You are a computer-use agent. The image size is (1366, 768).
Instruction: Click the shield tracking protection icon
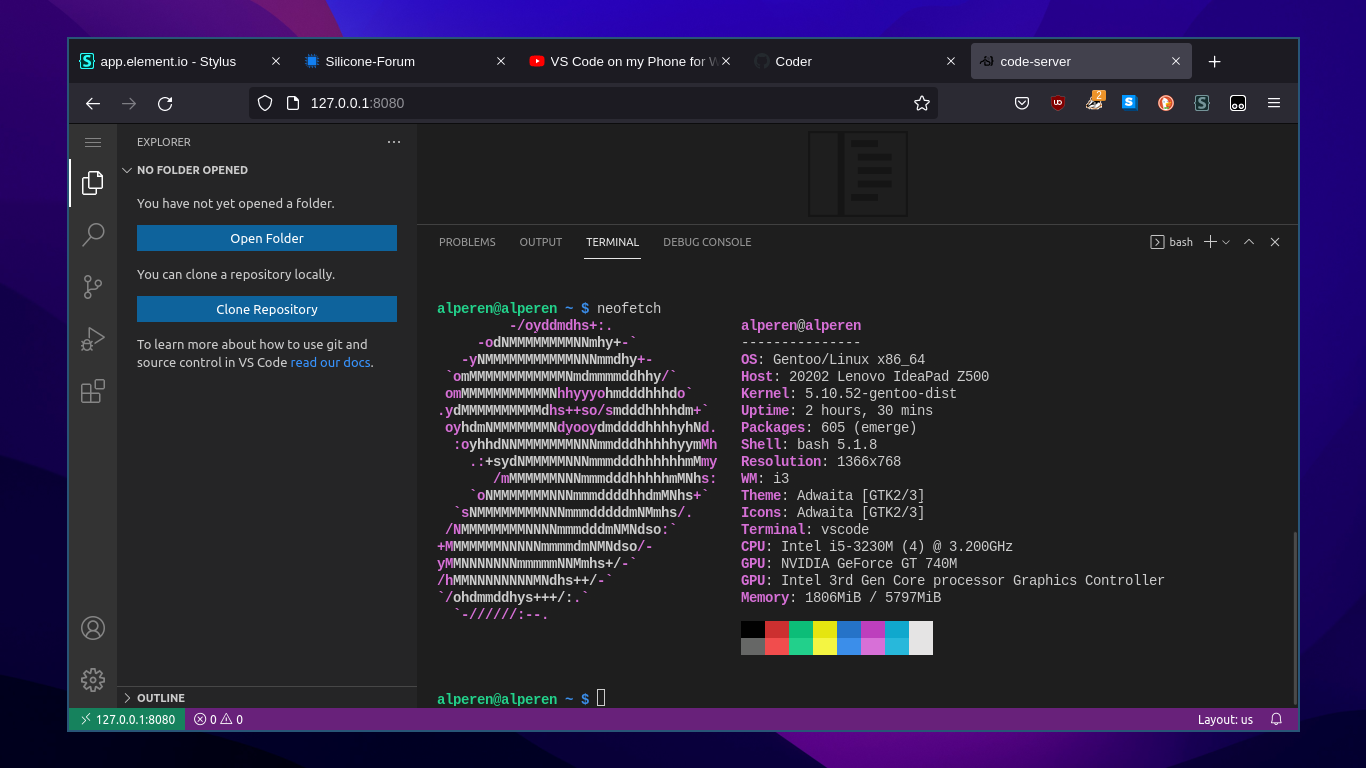[265, 103]
